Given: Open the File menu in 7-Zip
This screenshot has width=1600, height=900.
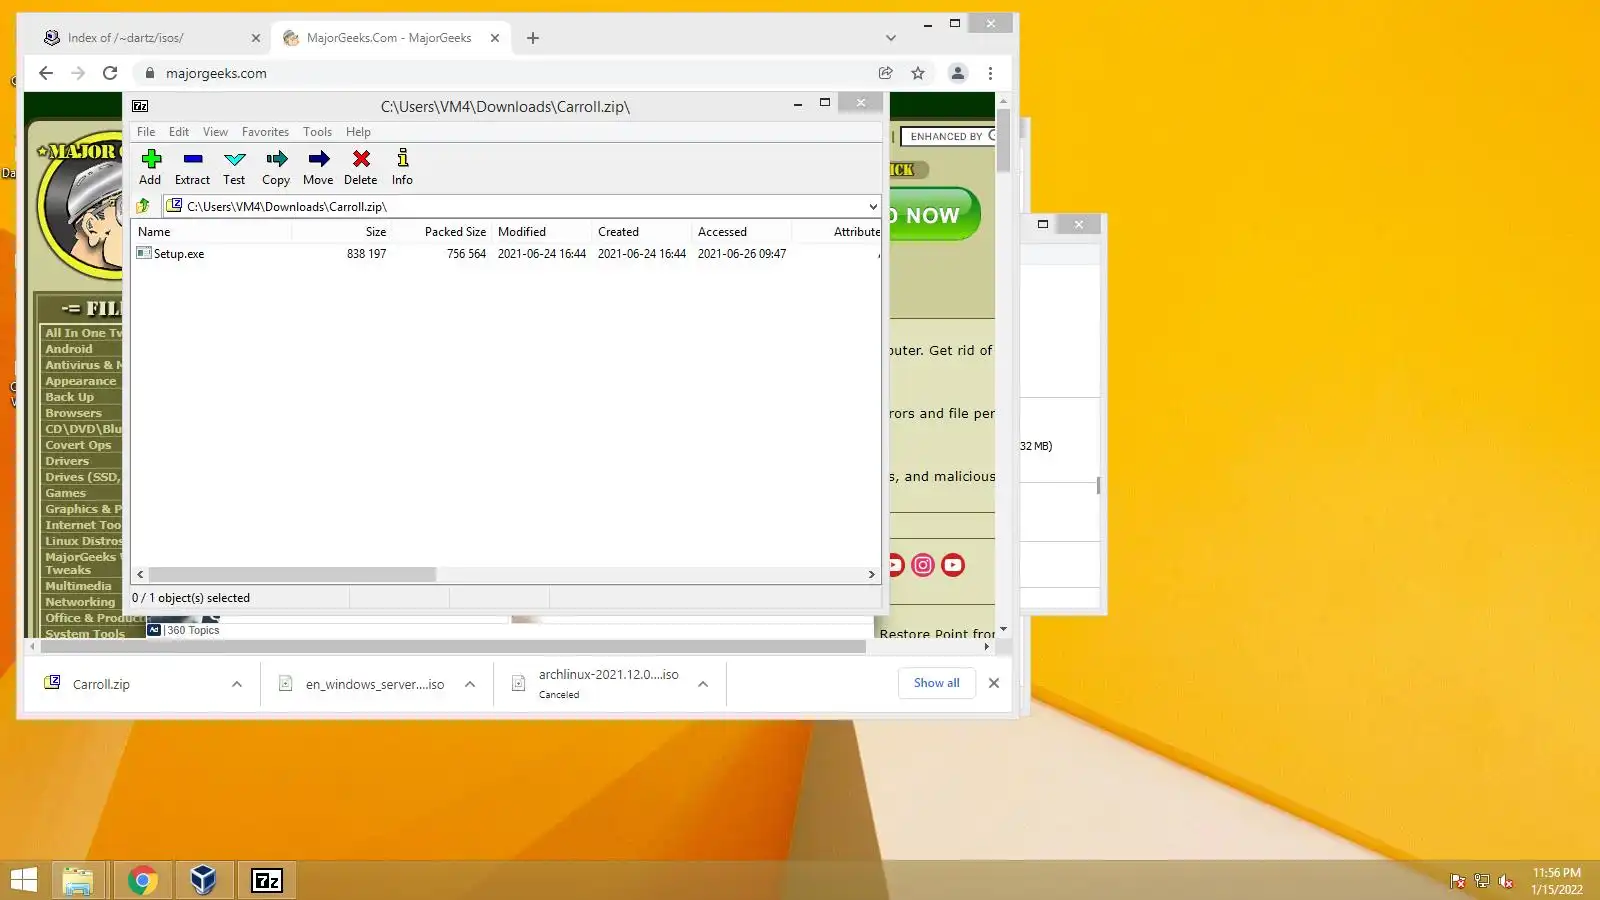Looking at the screenshot, I should (x=146, y=132).
